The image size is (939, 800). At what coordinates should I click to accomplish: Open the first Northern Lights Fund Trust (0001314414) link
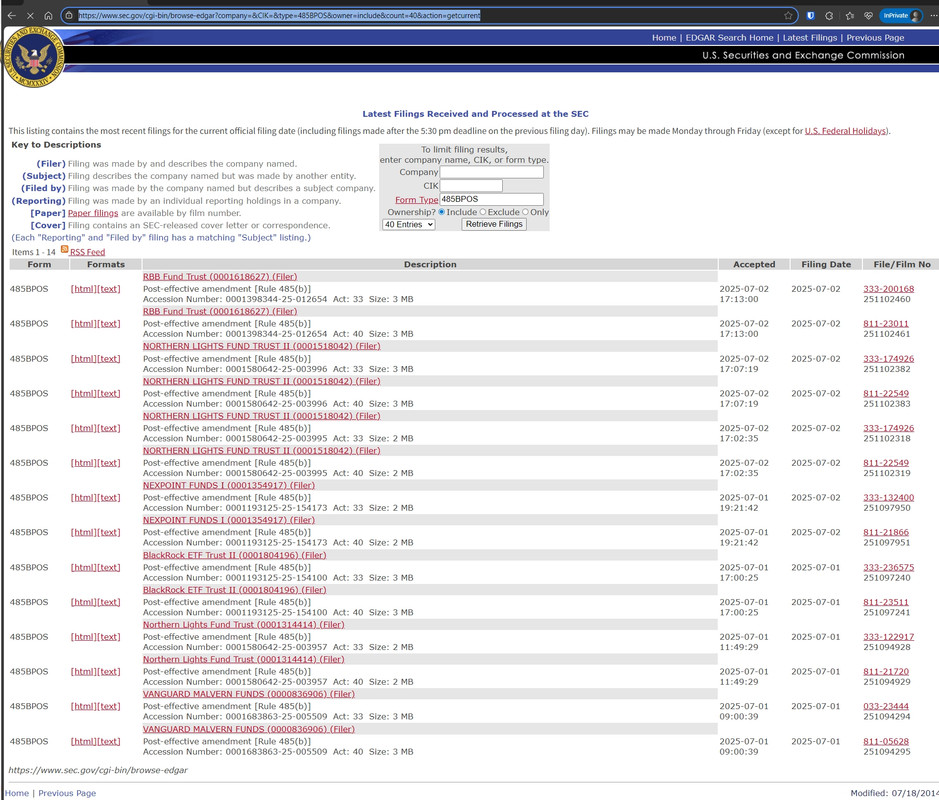(243, 625)
